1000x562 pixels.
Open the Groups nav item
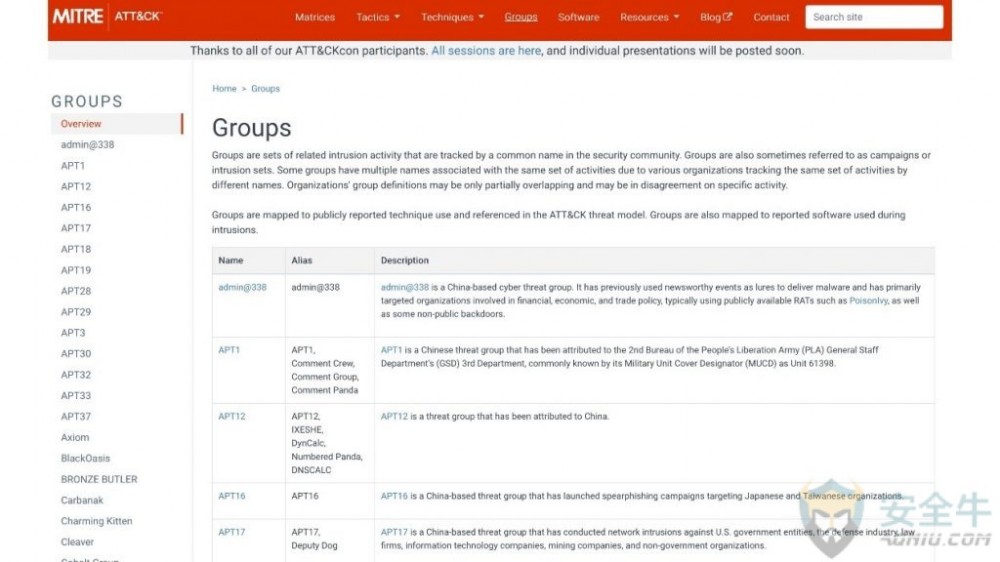pyautogui.click(x=520, y=17)
